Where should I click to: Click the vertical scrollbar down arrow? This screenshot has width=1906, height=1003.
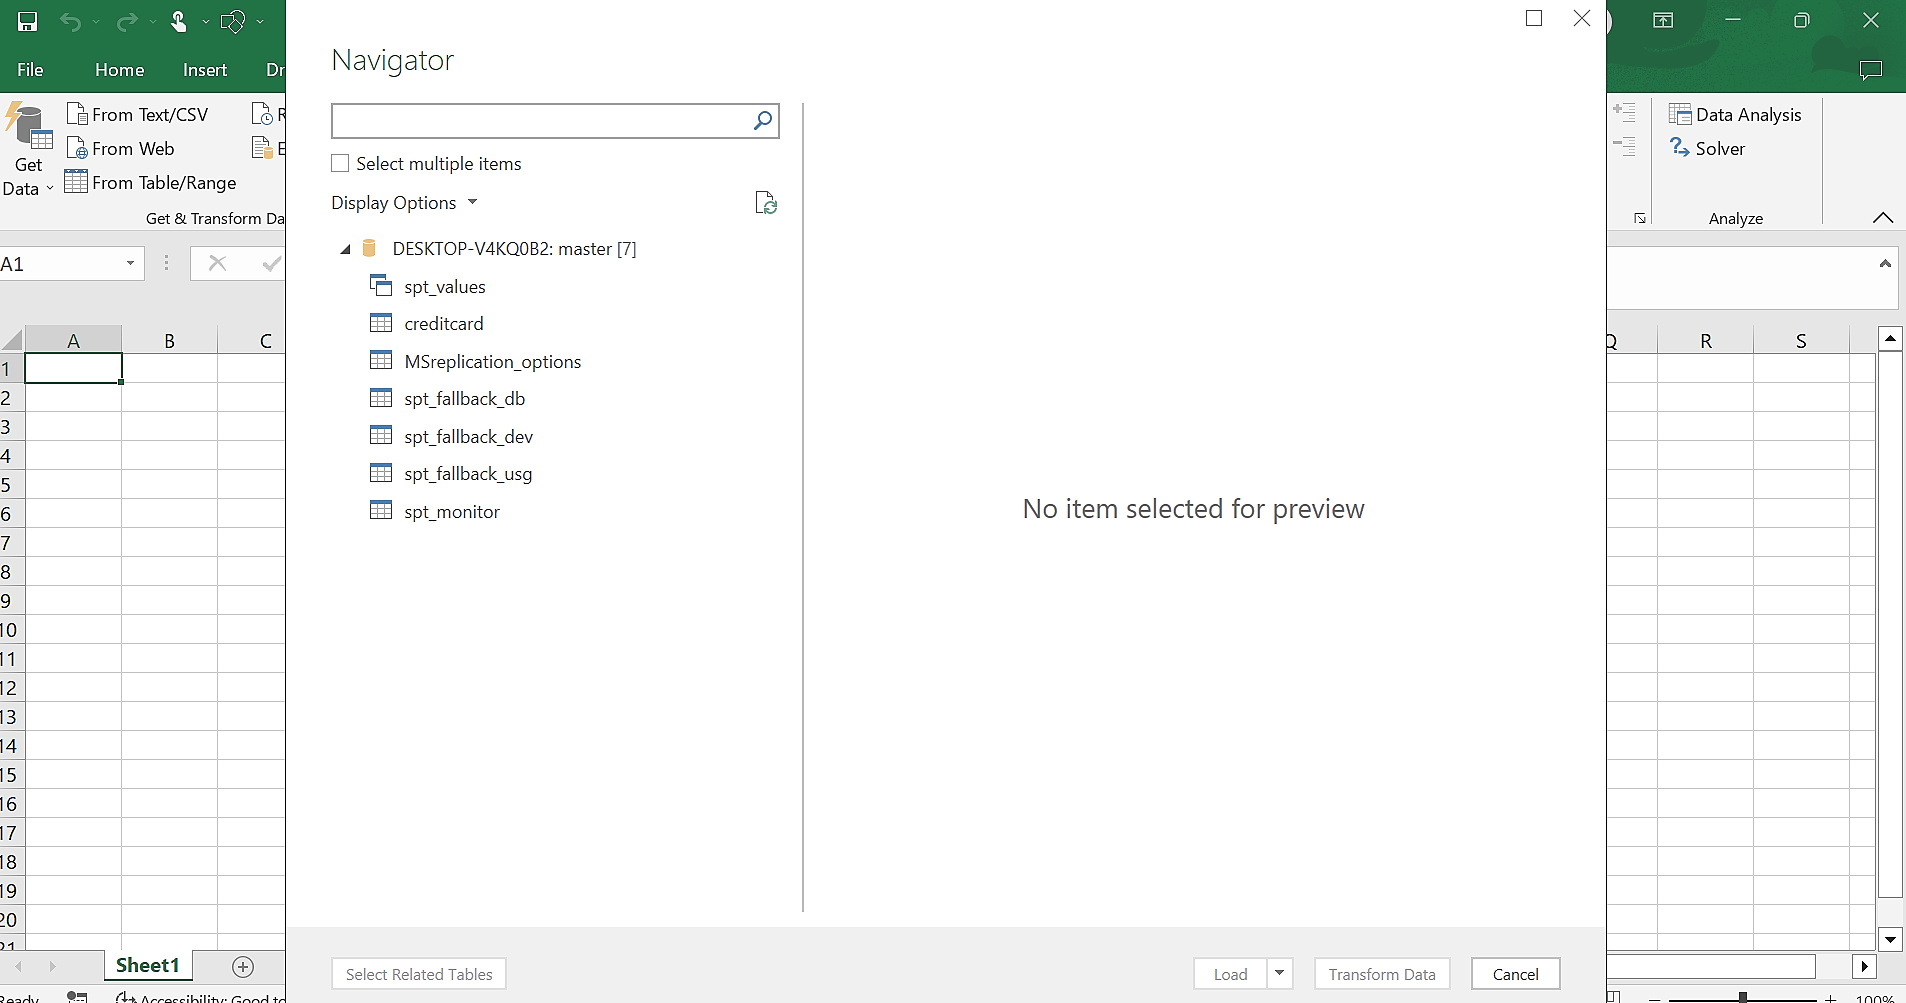coord(1890,939)
